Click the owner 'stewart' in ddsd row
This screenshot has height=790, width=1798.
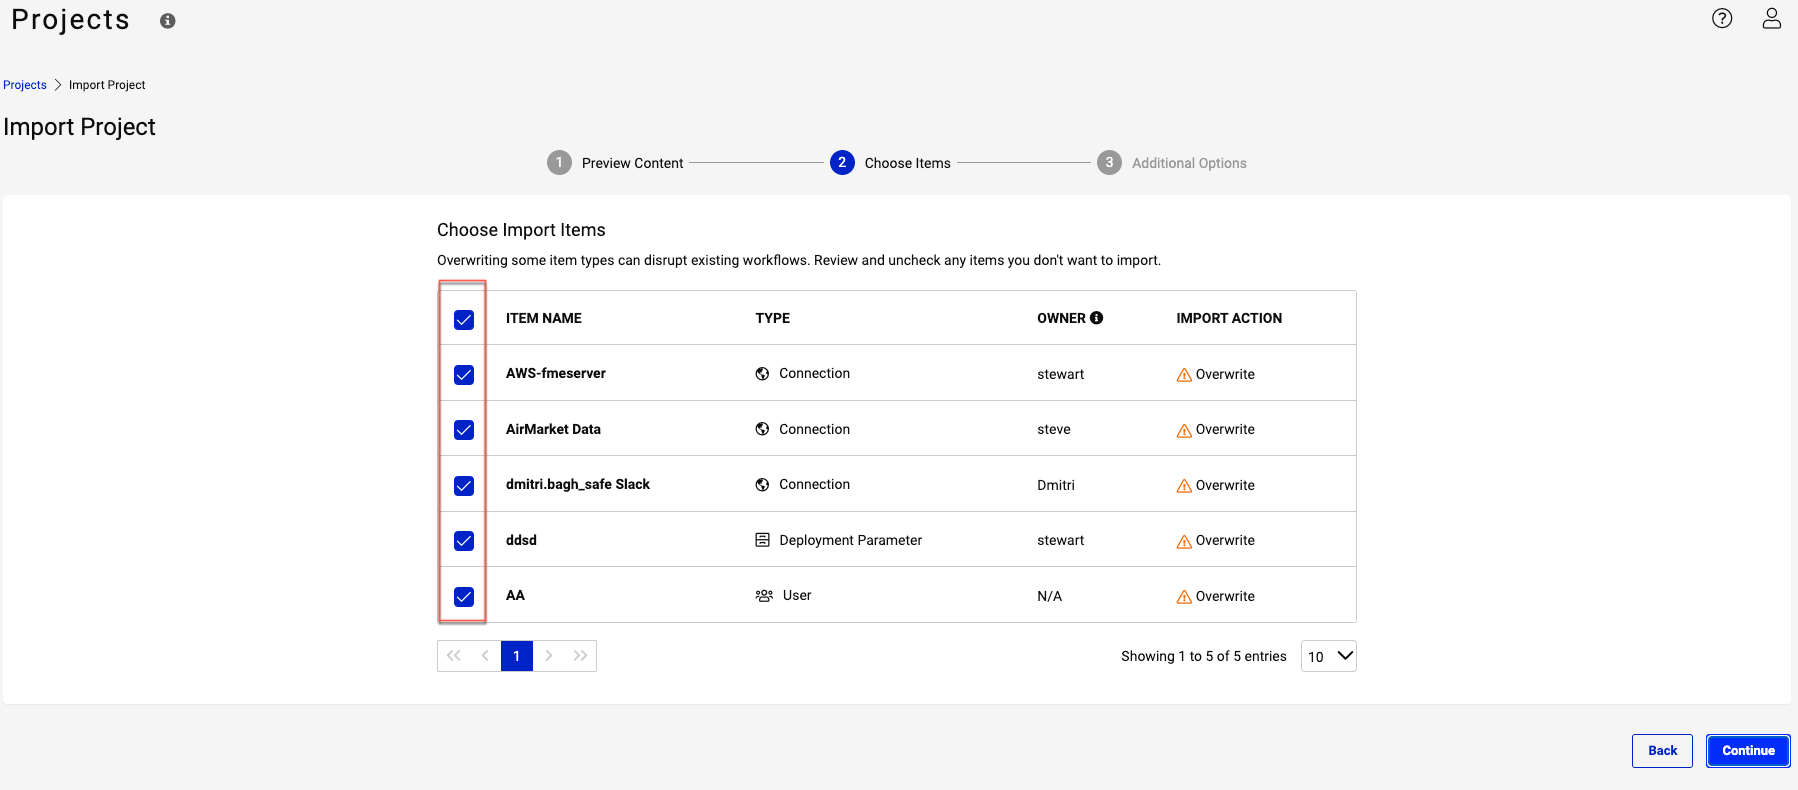click(x=1061, y=540)
